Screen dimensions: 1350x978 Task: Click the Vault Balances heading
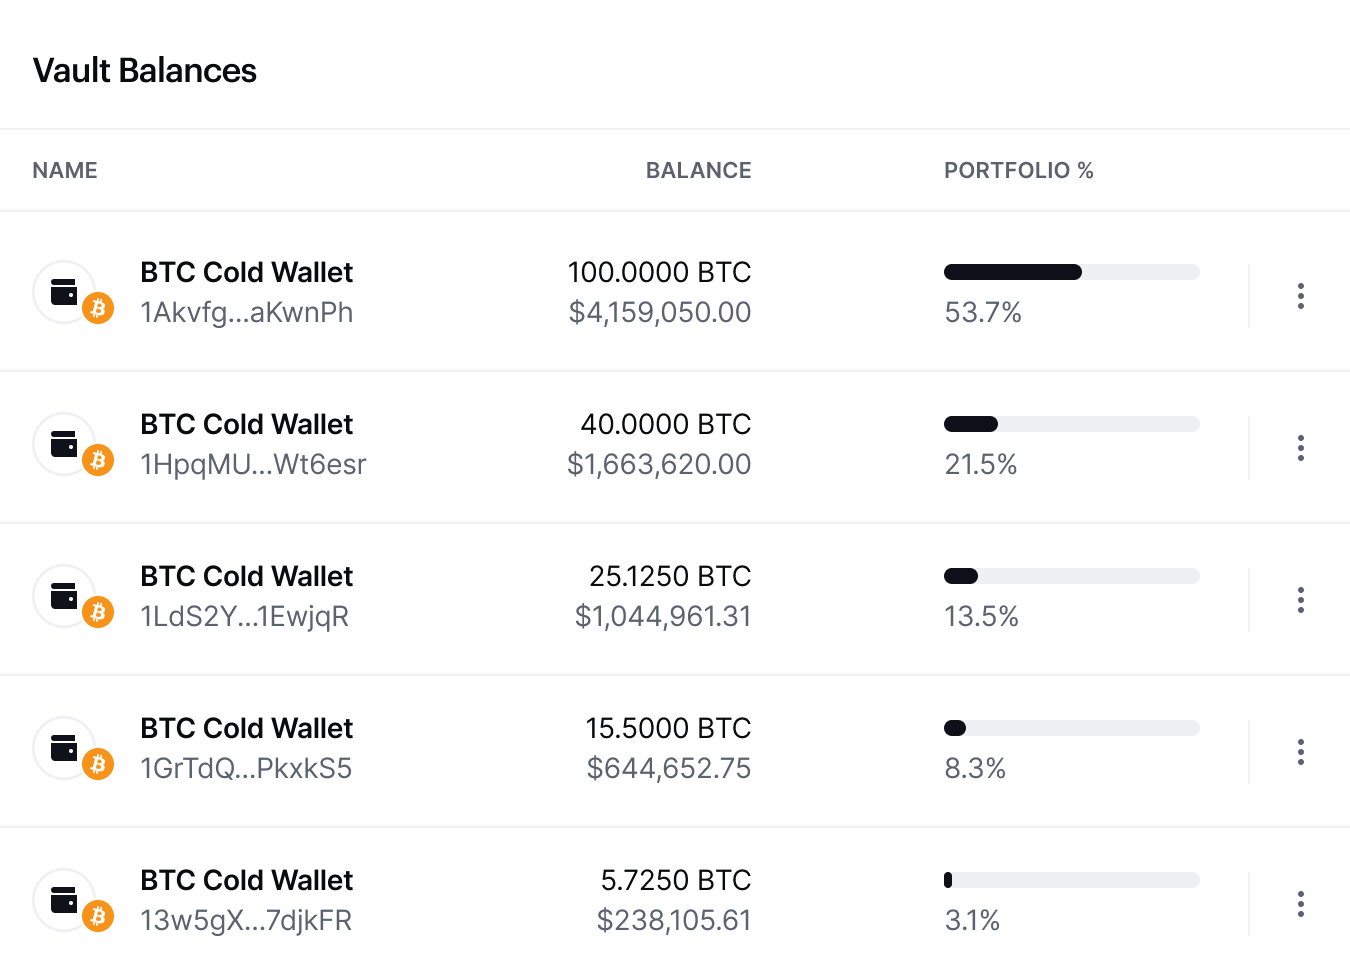coord(145,71)
